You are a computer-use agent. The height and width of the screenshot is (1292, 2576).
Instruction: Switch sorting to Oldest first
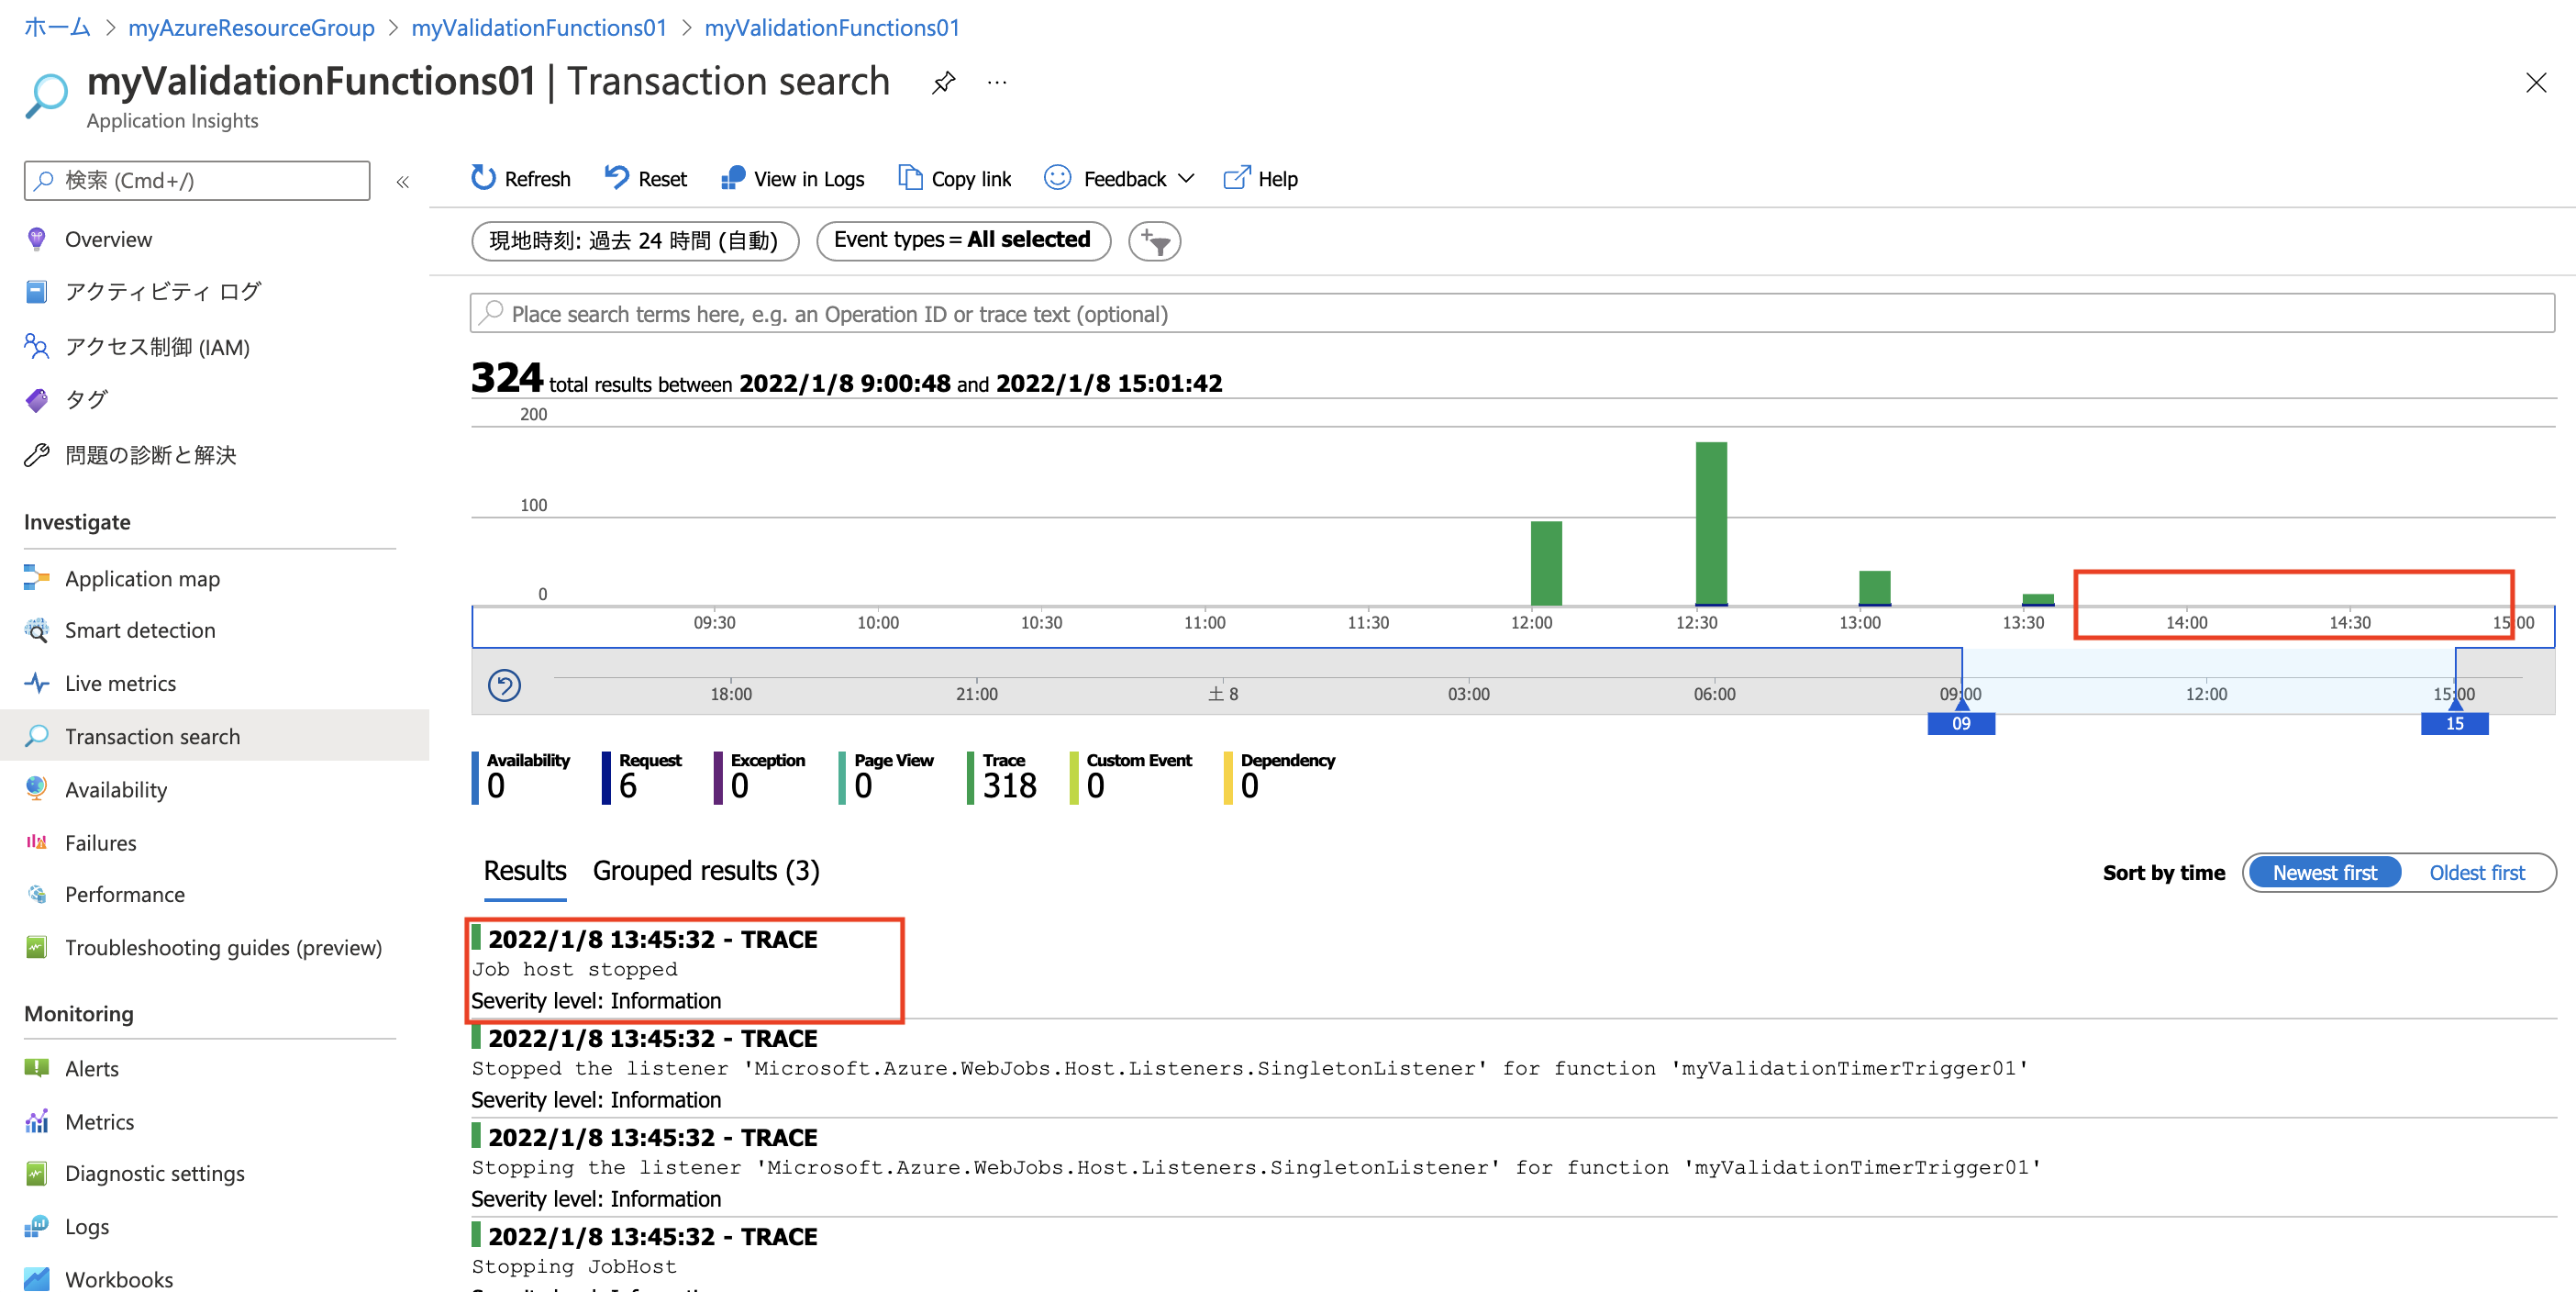pyautogui.click(x=2476, y=872)
